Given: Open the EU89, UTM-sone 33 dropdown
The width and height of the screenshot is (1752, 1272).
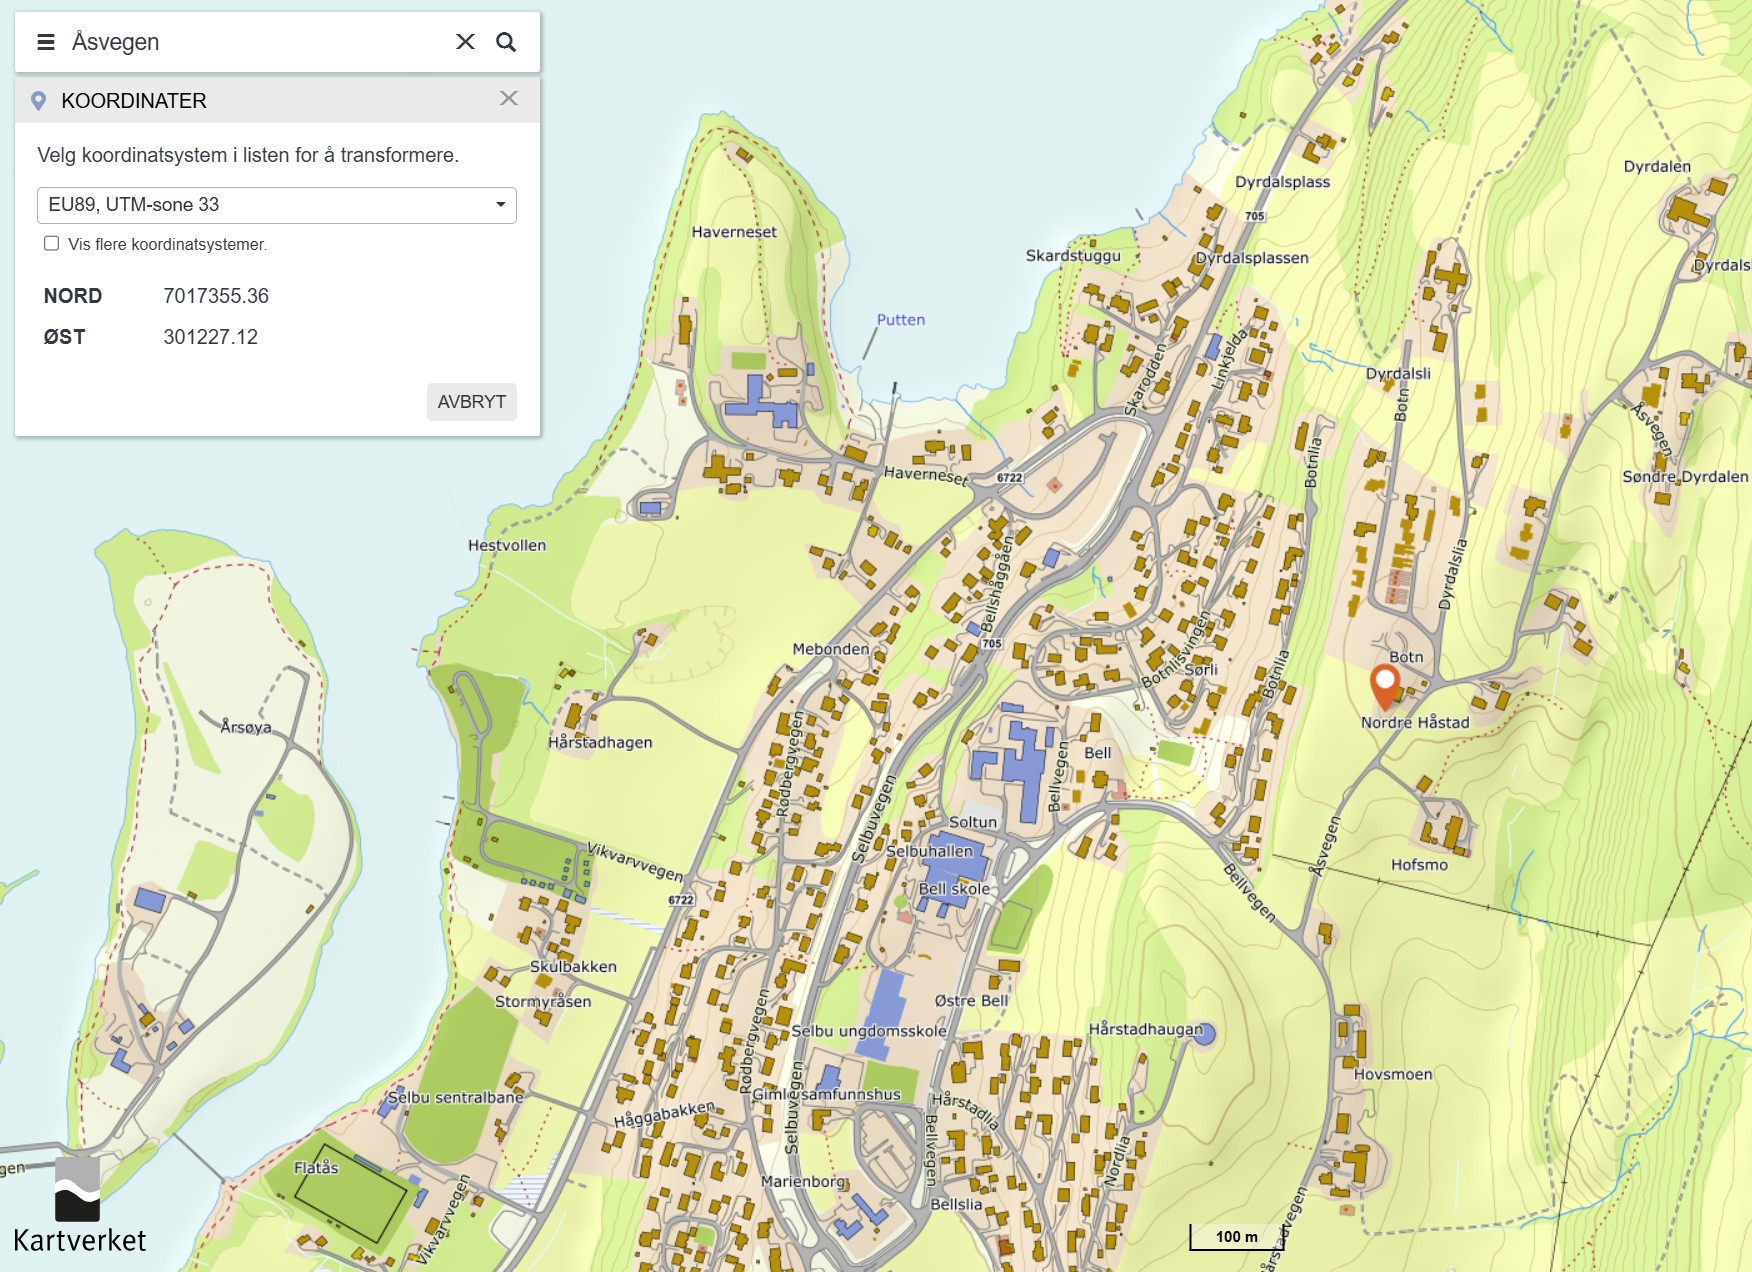Looking at the screenshot, I should point(277,205).
